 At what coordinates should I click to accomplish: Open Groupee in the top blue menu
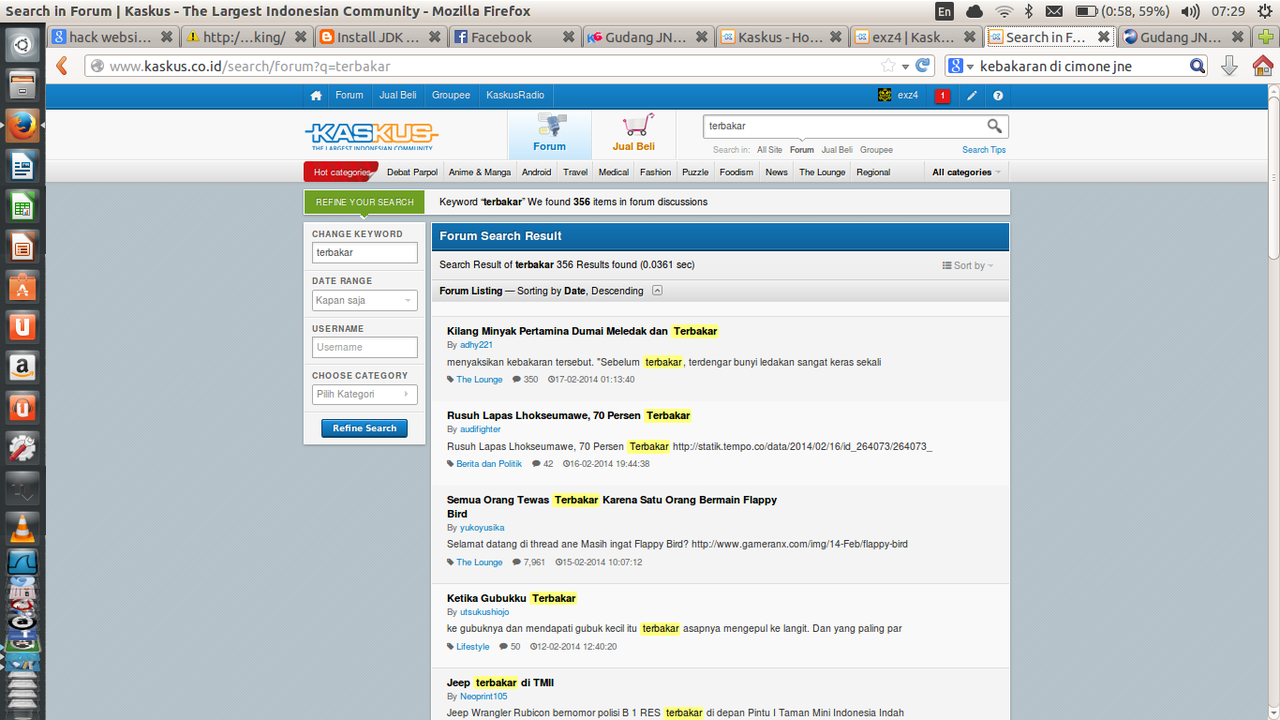click(451, 96)
